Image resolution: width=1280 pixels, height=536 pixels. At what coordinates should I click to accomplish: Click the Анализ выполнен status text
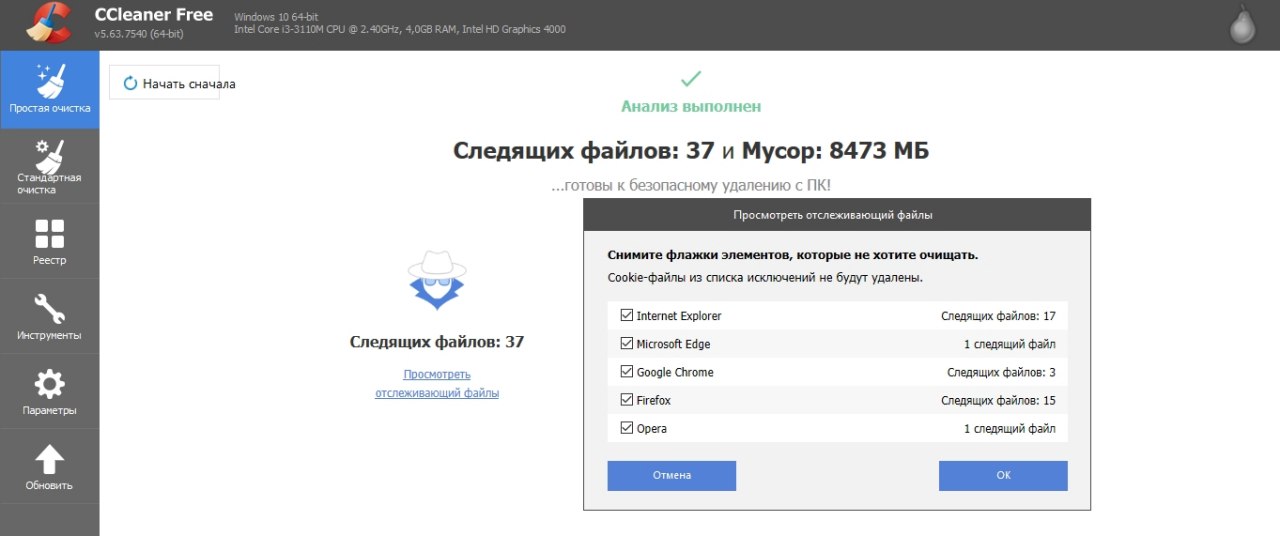691,106
